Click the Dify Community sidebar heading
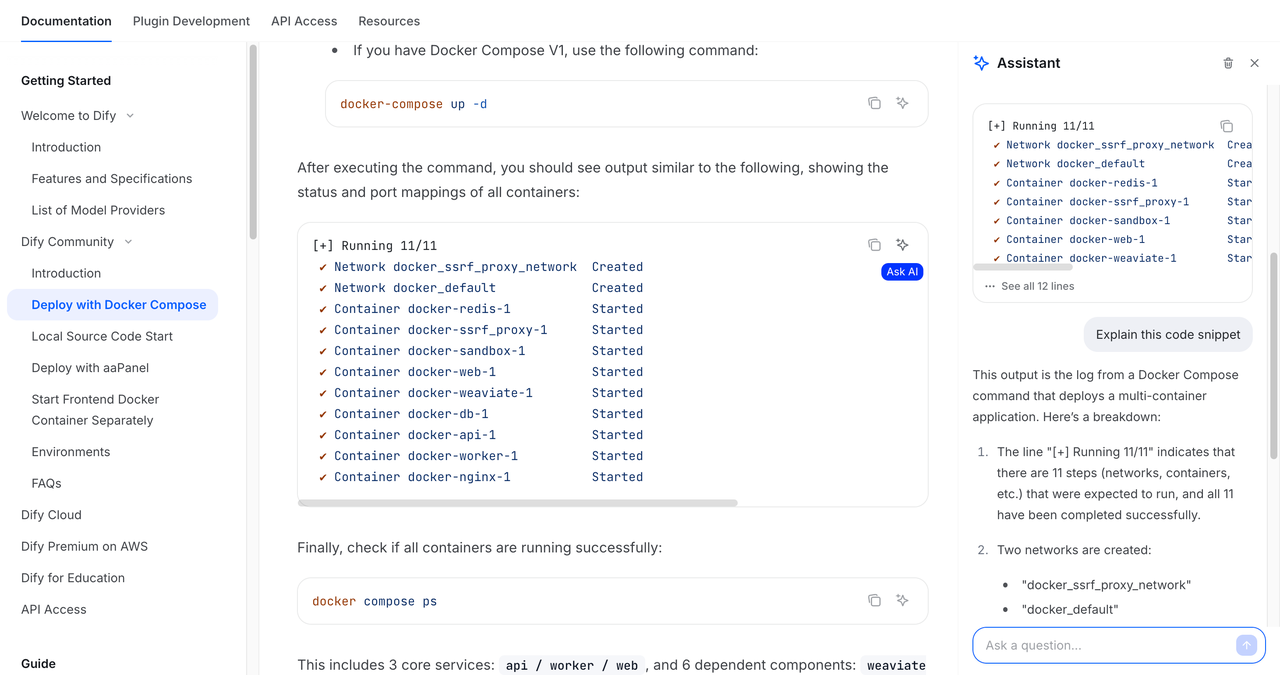 [x=67, y=242]
